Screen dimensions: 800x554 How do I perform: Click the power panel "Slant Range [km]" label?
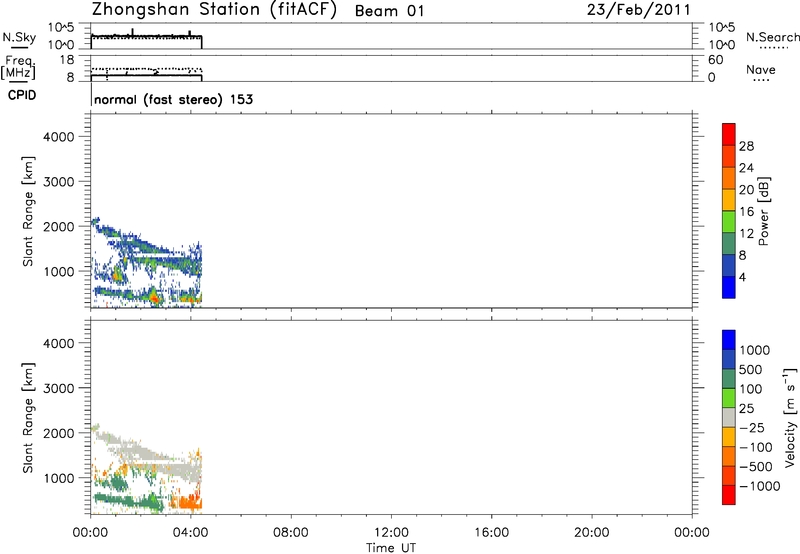(28, 211)
